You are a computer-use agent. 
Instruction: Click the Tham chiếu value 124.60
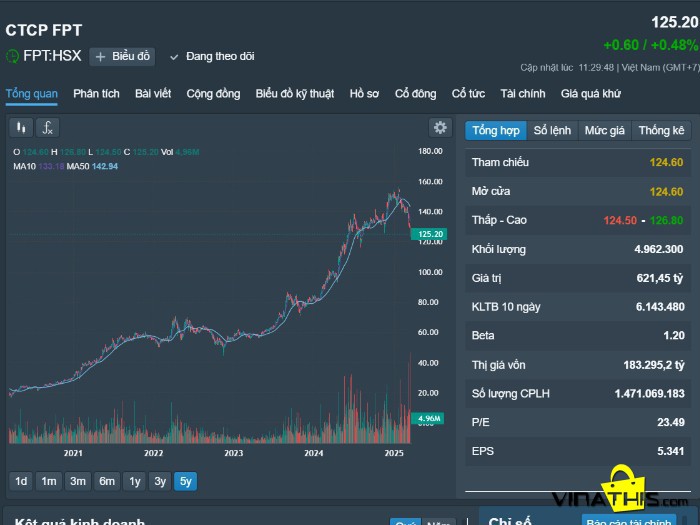click(666, 162)
